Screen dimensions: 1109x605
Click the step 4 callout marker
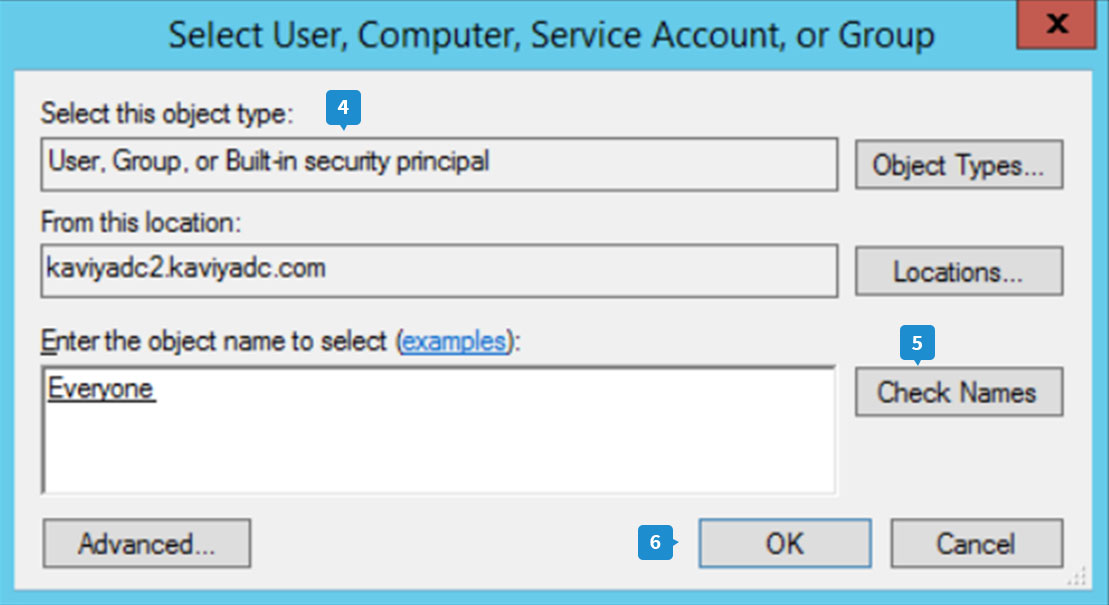343,108
